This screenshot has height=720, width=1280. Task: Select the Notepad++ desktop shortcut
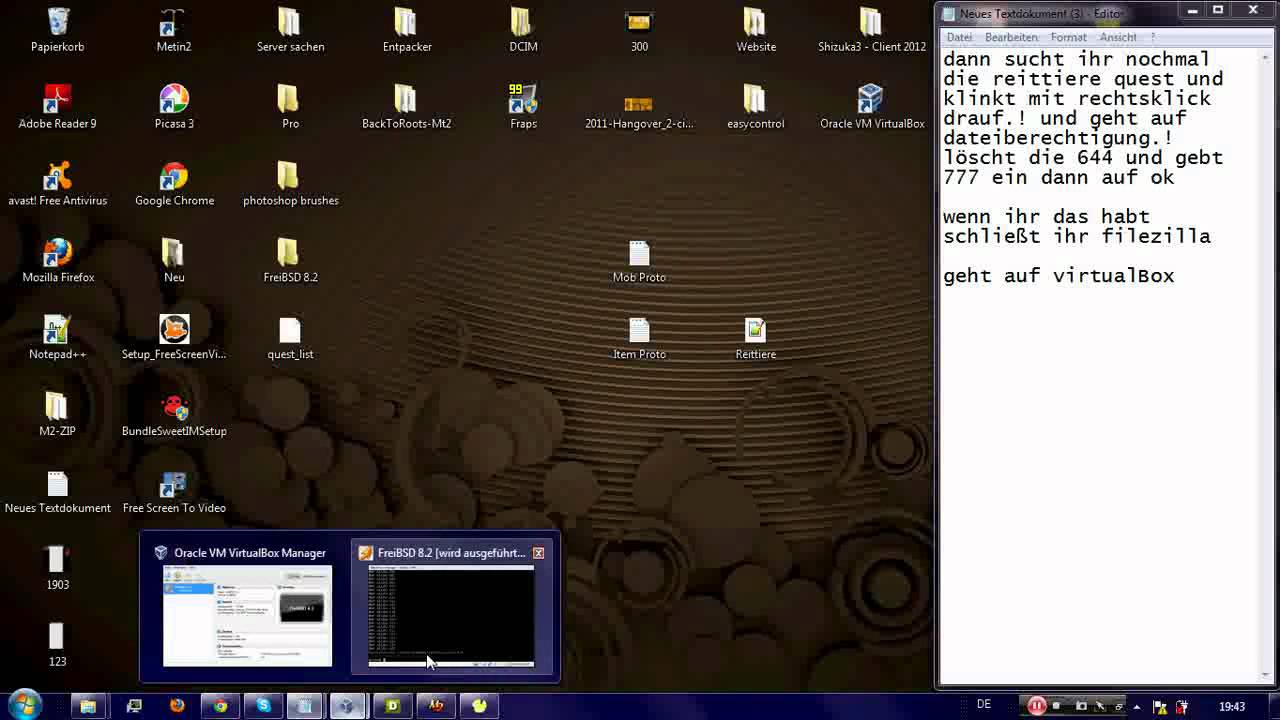coord(58,337)
